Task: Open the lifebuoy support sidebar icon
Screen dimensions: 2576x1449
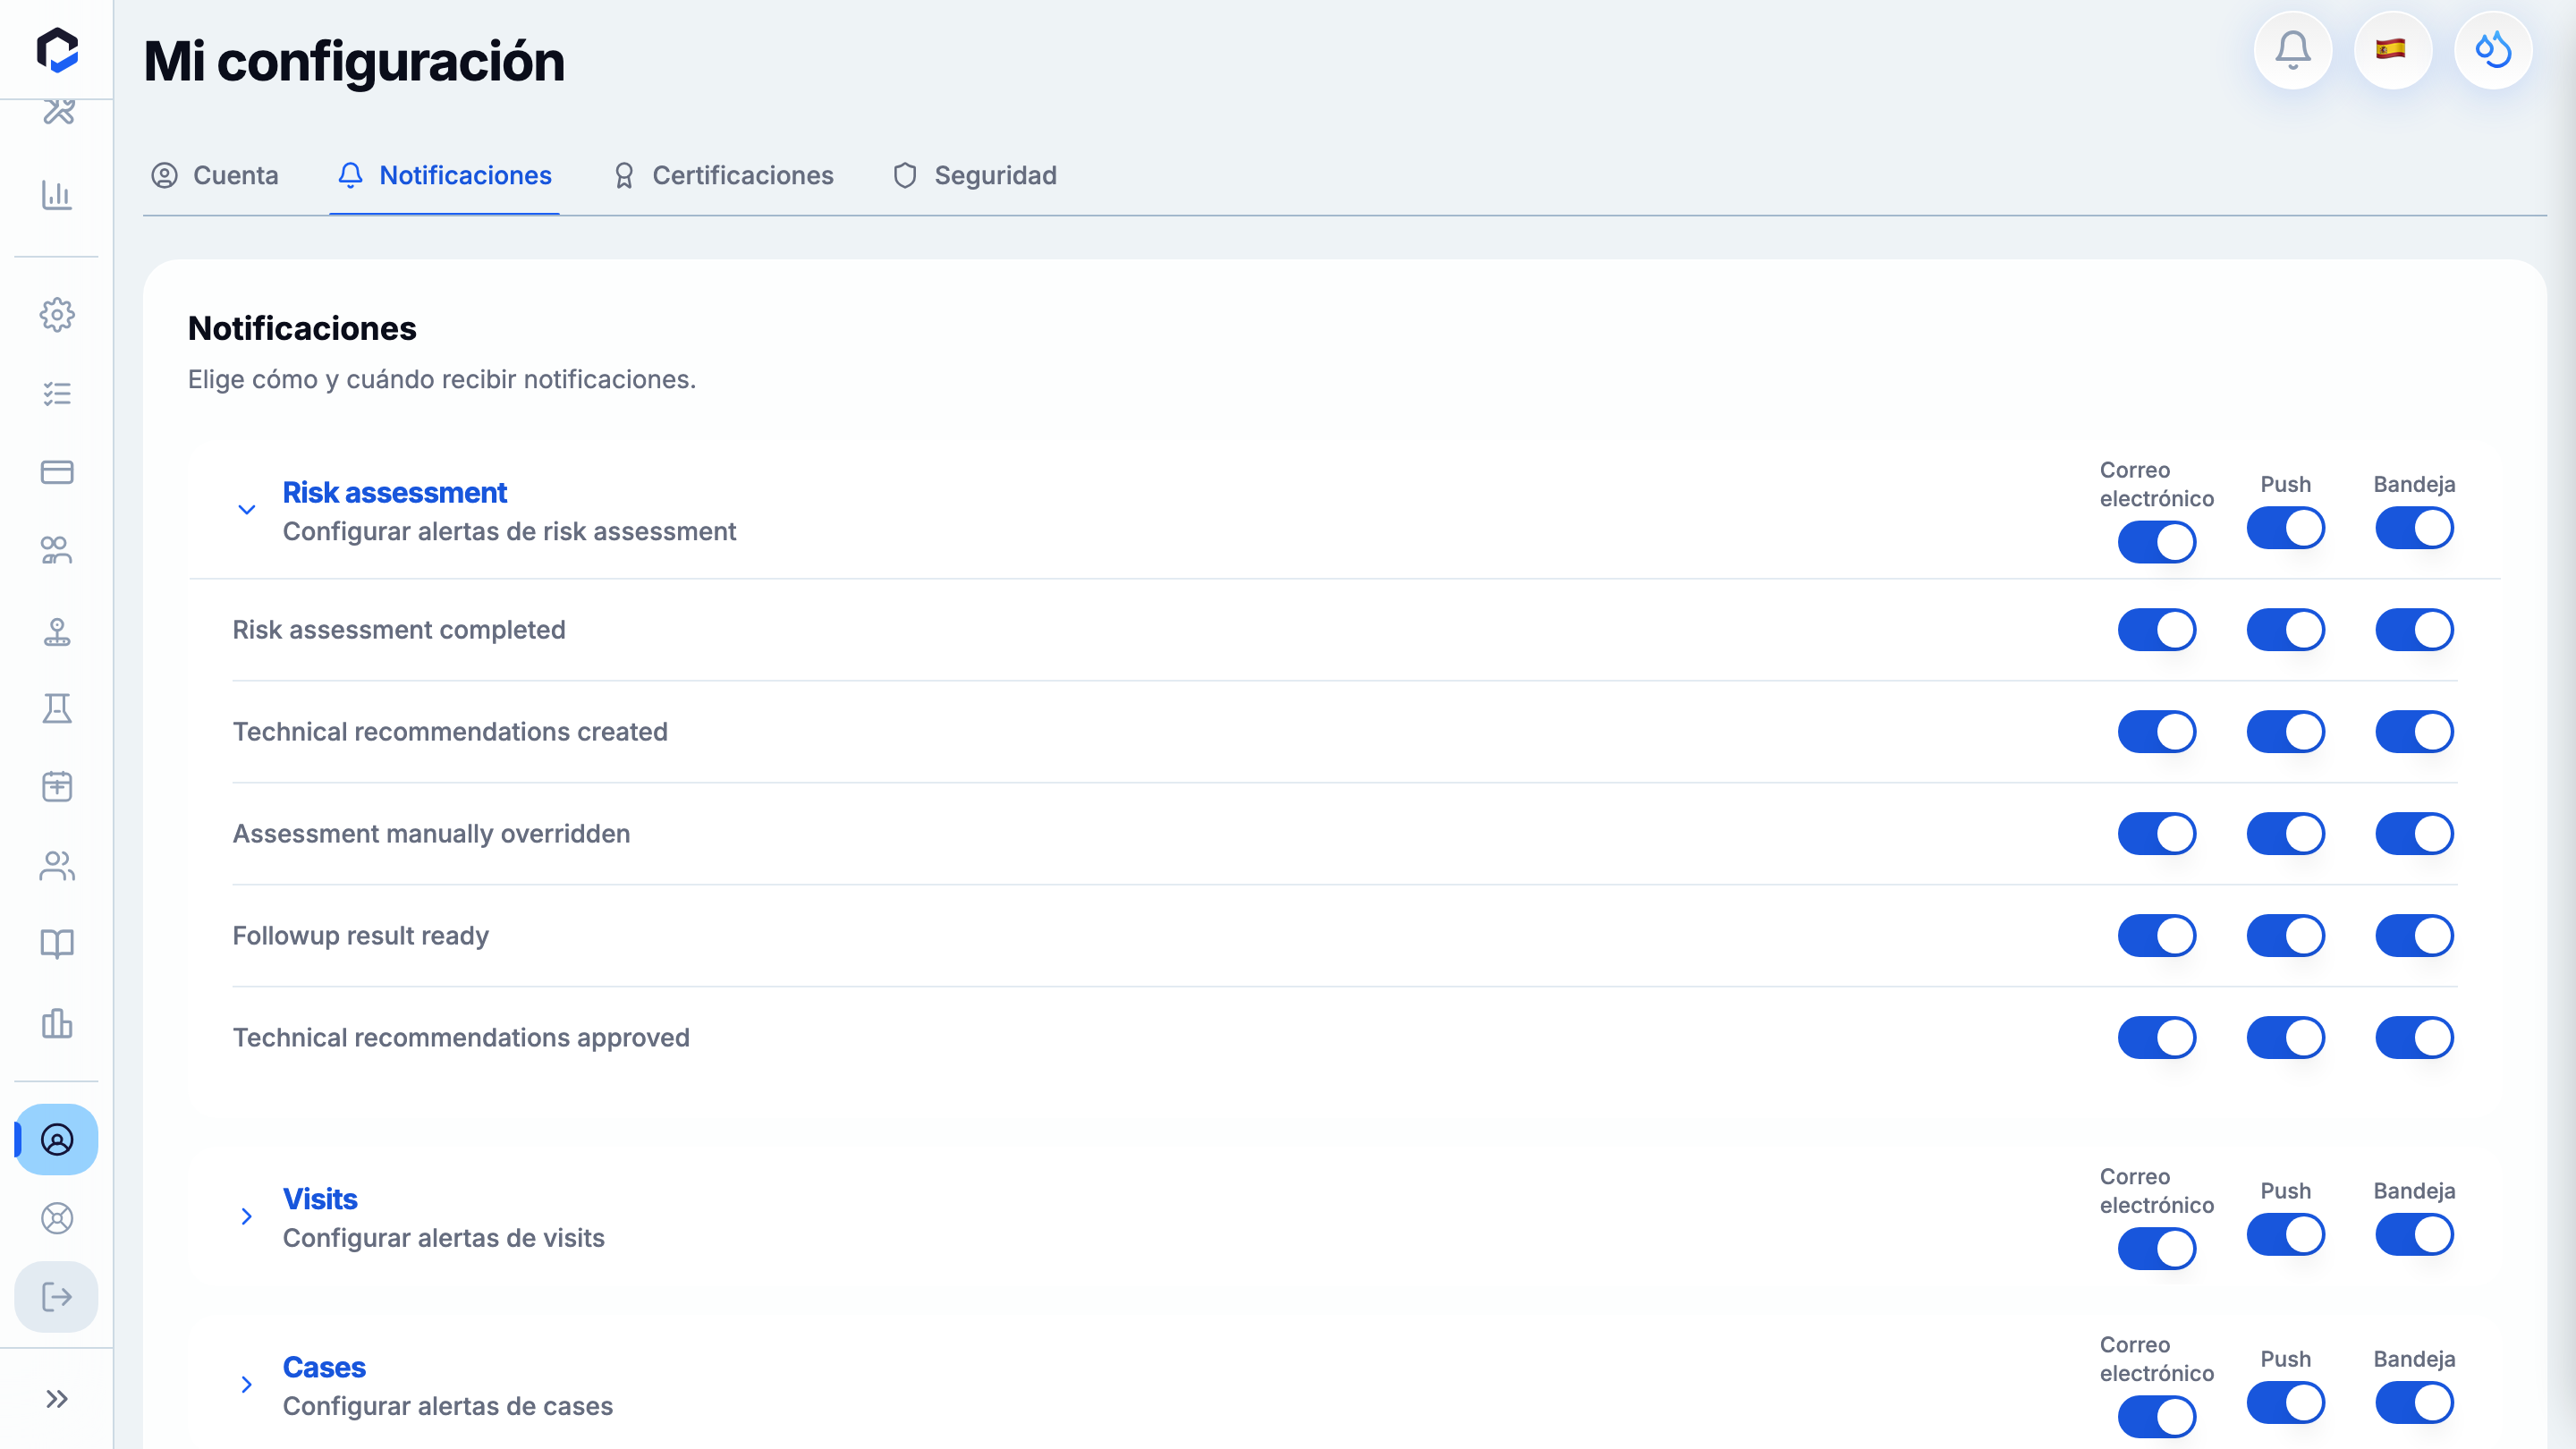Action: pyautogui.click(x=57, y=1218)
